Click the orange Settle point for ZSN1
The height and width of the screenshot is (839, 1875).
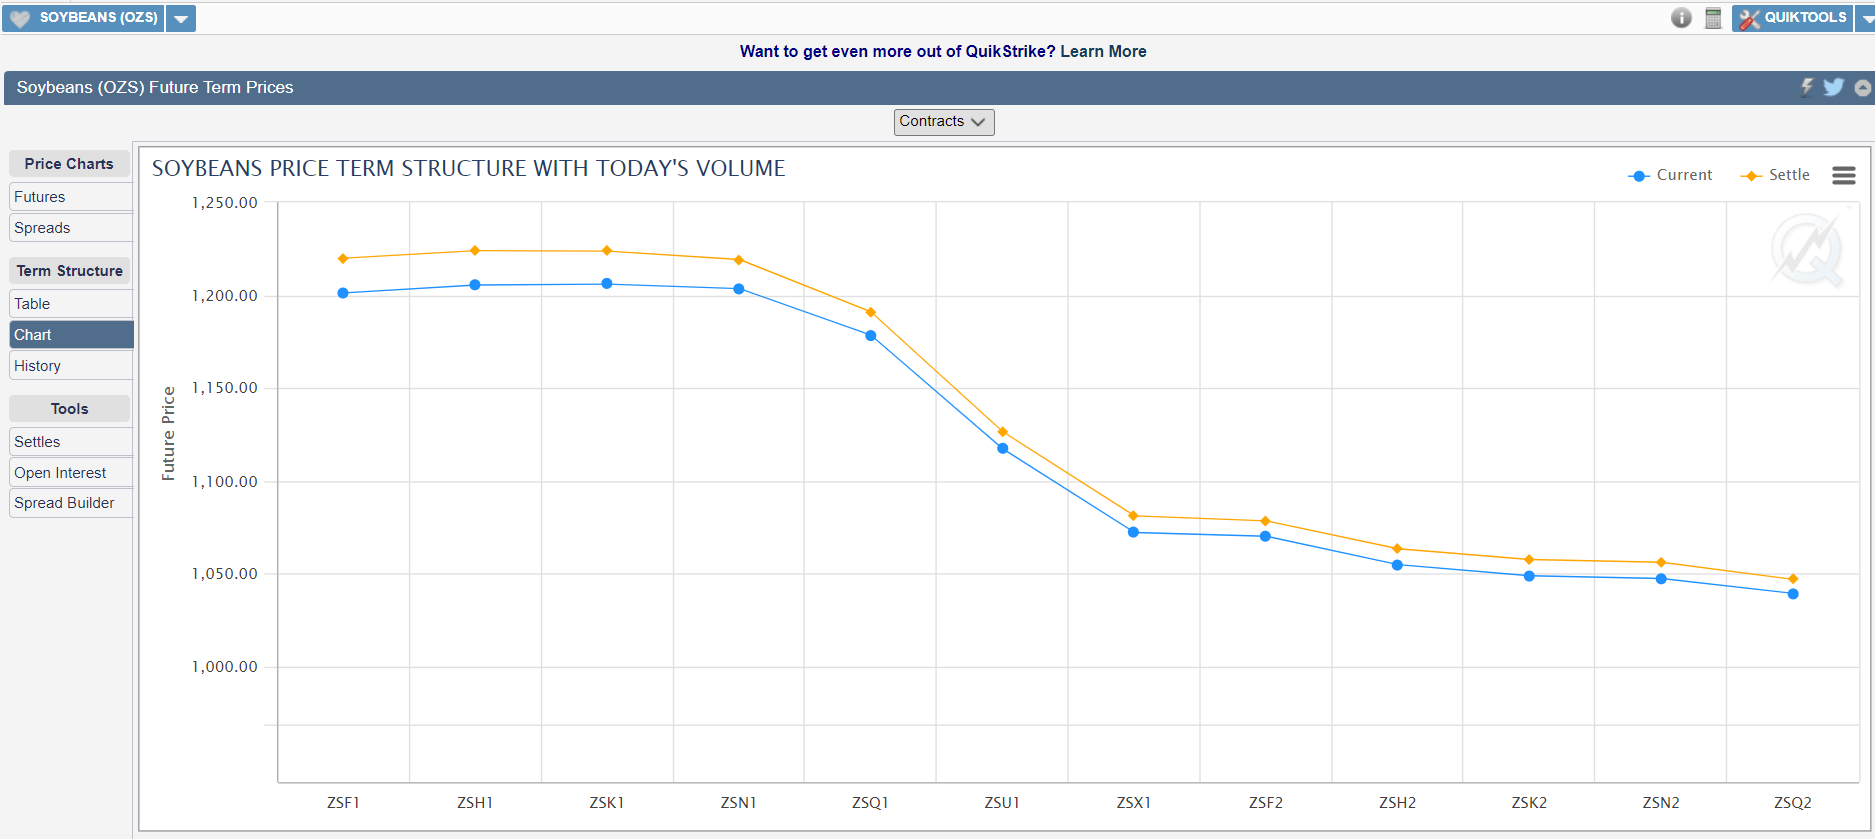pos(739,260)
